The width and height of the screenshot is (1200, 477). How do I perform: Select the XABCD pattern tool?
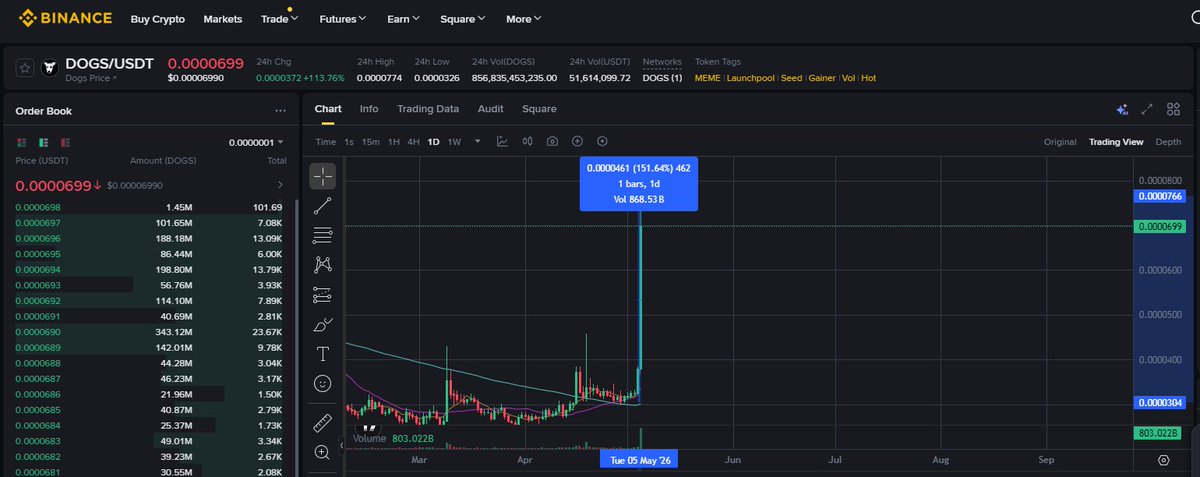tap(322, 265)
